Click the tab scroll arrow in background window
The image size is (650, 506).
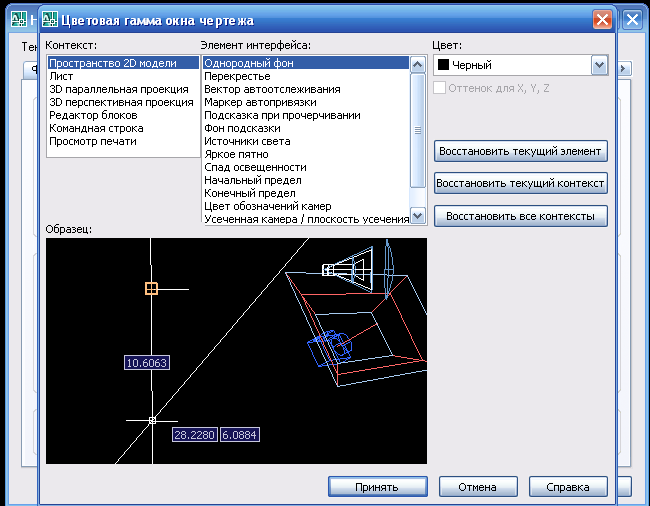pyautogui.click(x=623, y=68)
